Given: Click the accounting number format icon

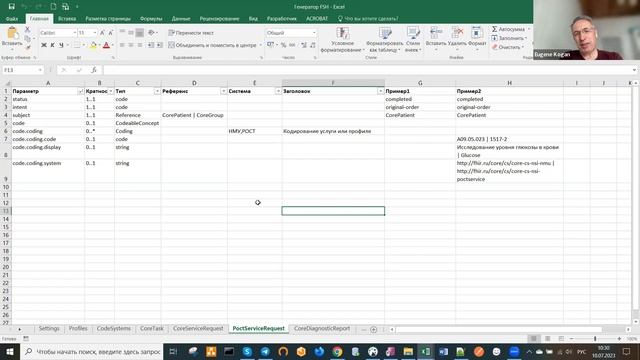Looking at the screenshot, I should [x=271, y=45].
